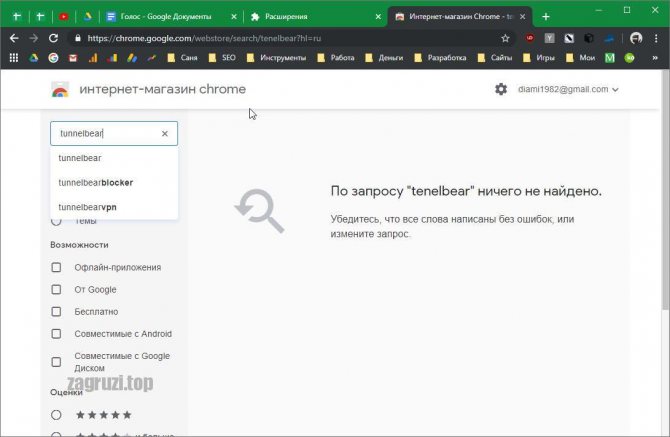Open the Gmail bookmark icon
Screen dimensions: 670x437
point(73,58)
